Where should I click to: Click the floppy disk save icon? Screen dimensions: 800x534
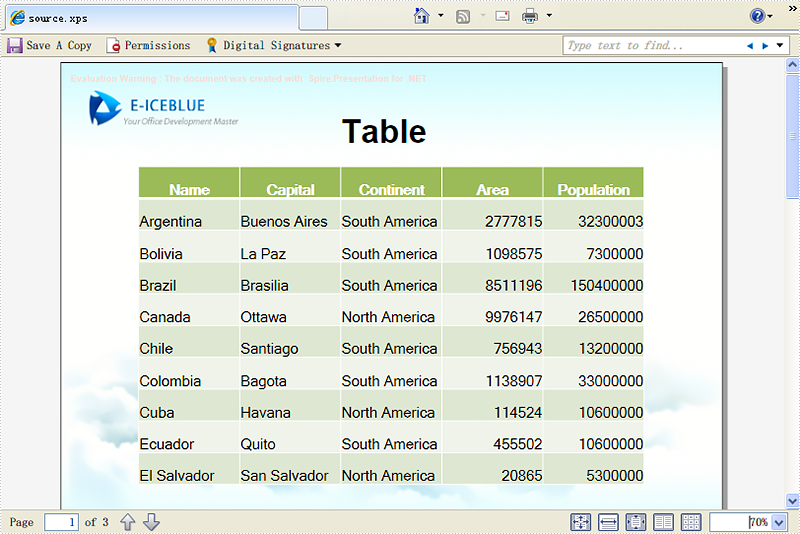tap(15, 45)
